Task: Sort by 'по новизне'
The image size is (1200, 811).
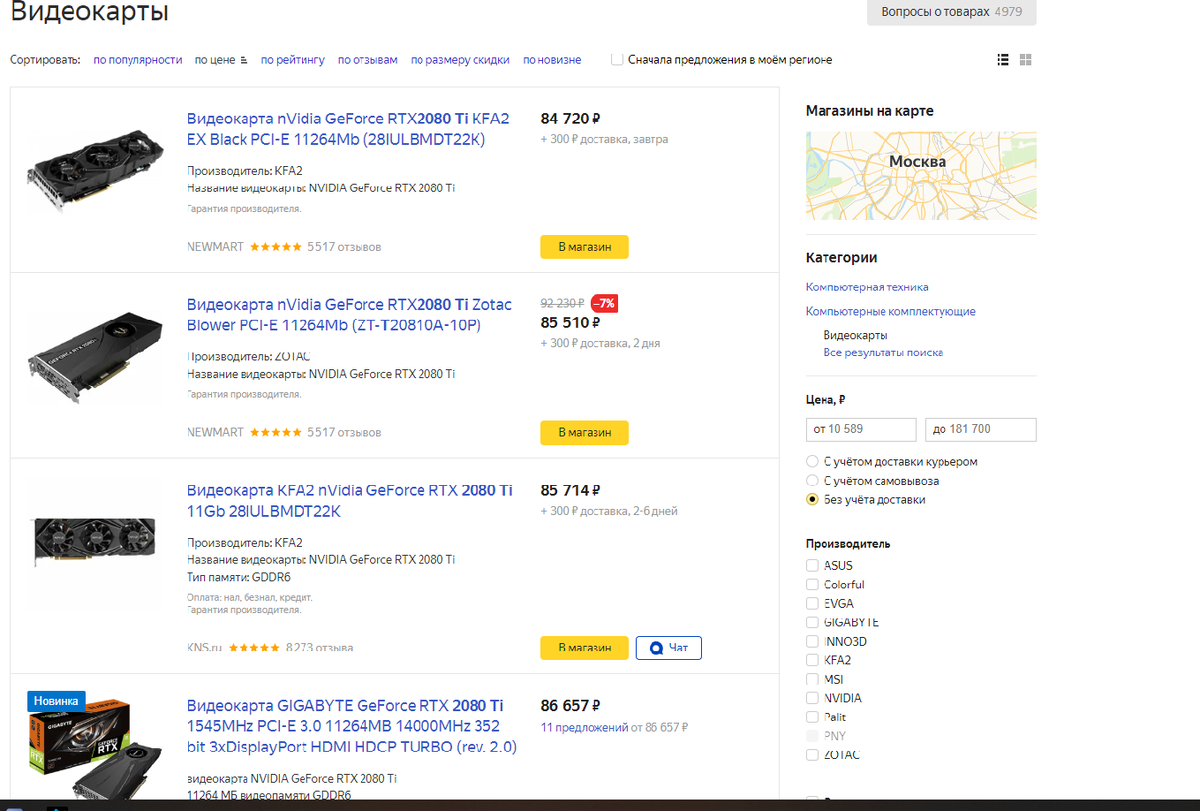Action: 552,60
